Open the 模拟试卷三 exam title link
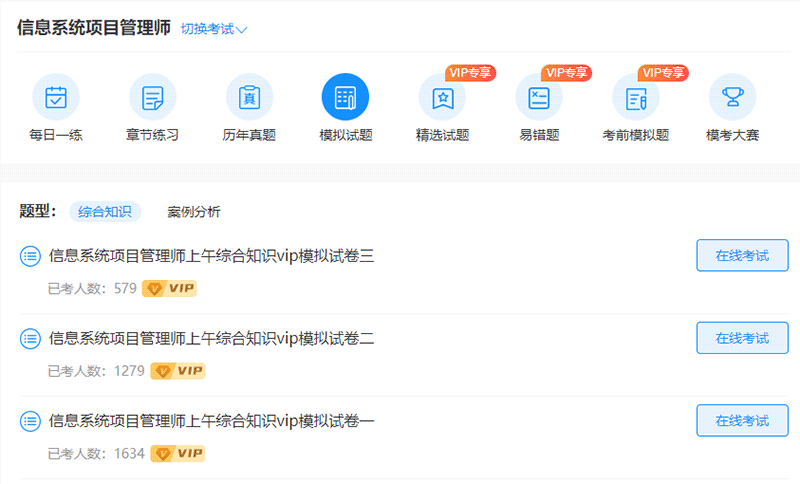 click(x=211, y=256)
